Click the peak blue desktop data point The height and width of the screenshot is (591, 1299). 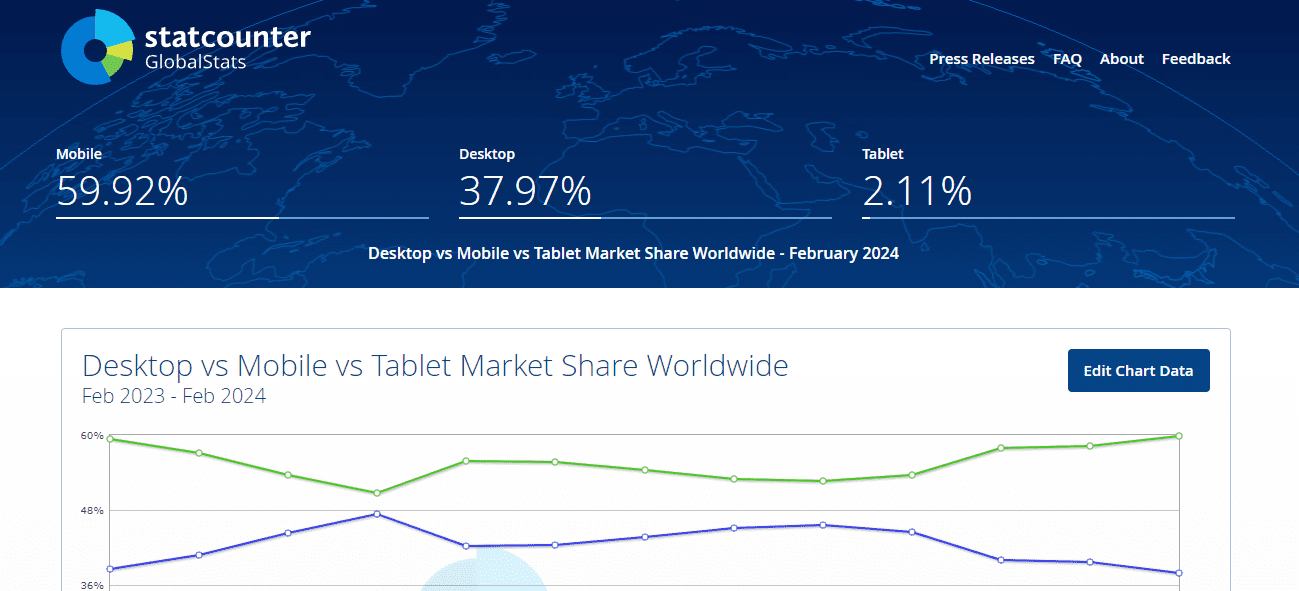[x=377, y=514]
